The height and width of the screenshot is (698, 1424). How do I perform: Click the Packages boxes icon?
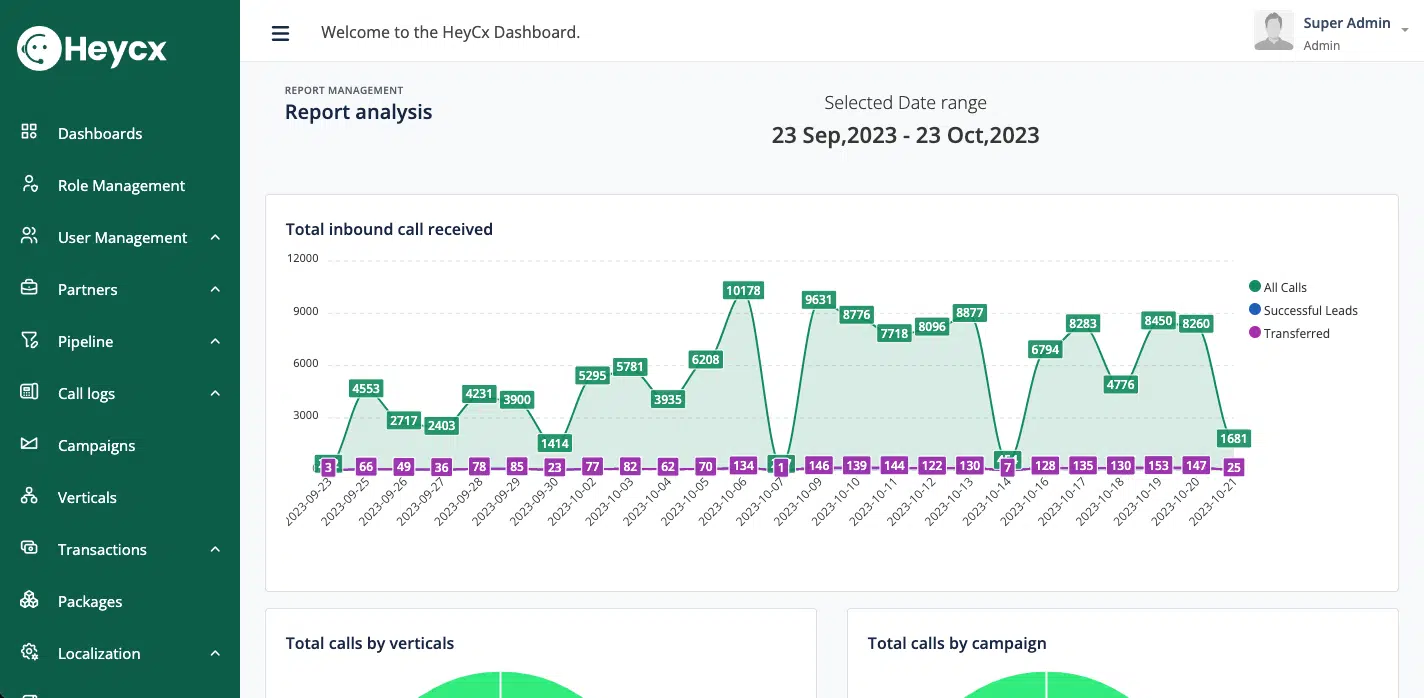(x=29, y=600)
